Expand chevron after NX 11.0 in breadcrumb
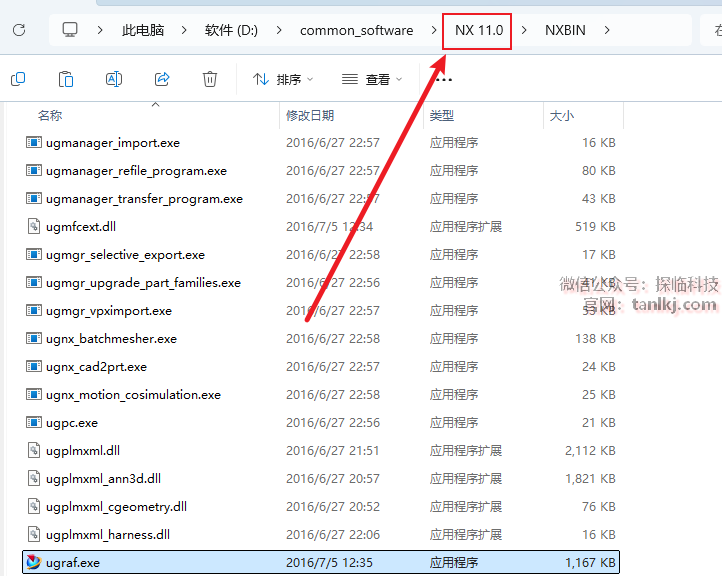Screen dimensions: 722x581 pyautogui.click(x=524, y=30)
